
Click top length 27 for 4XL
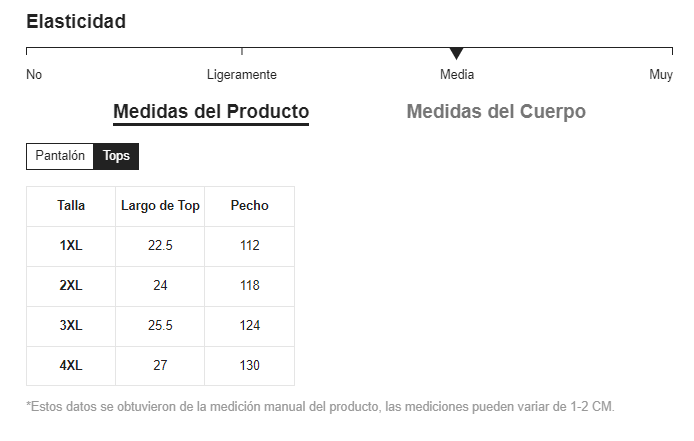coord(160,366)
